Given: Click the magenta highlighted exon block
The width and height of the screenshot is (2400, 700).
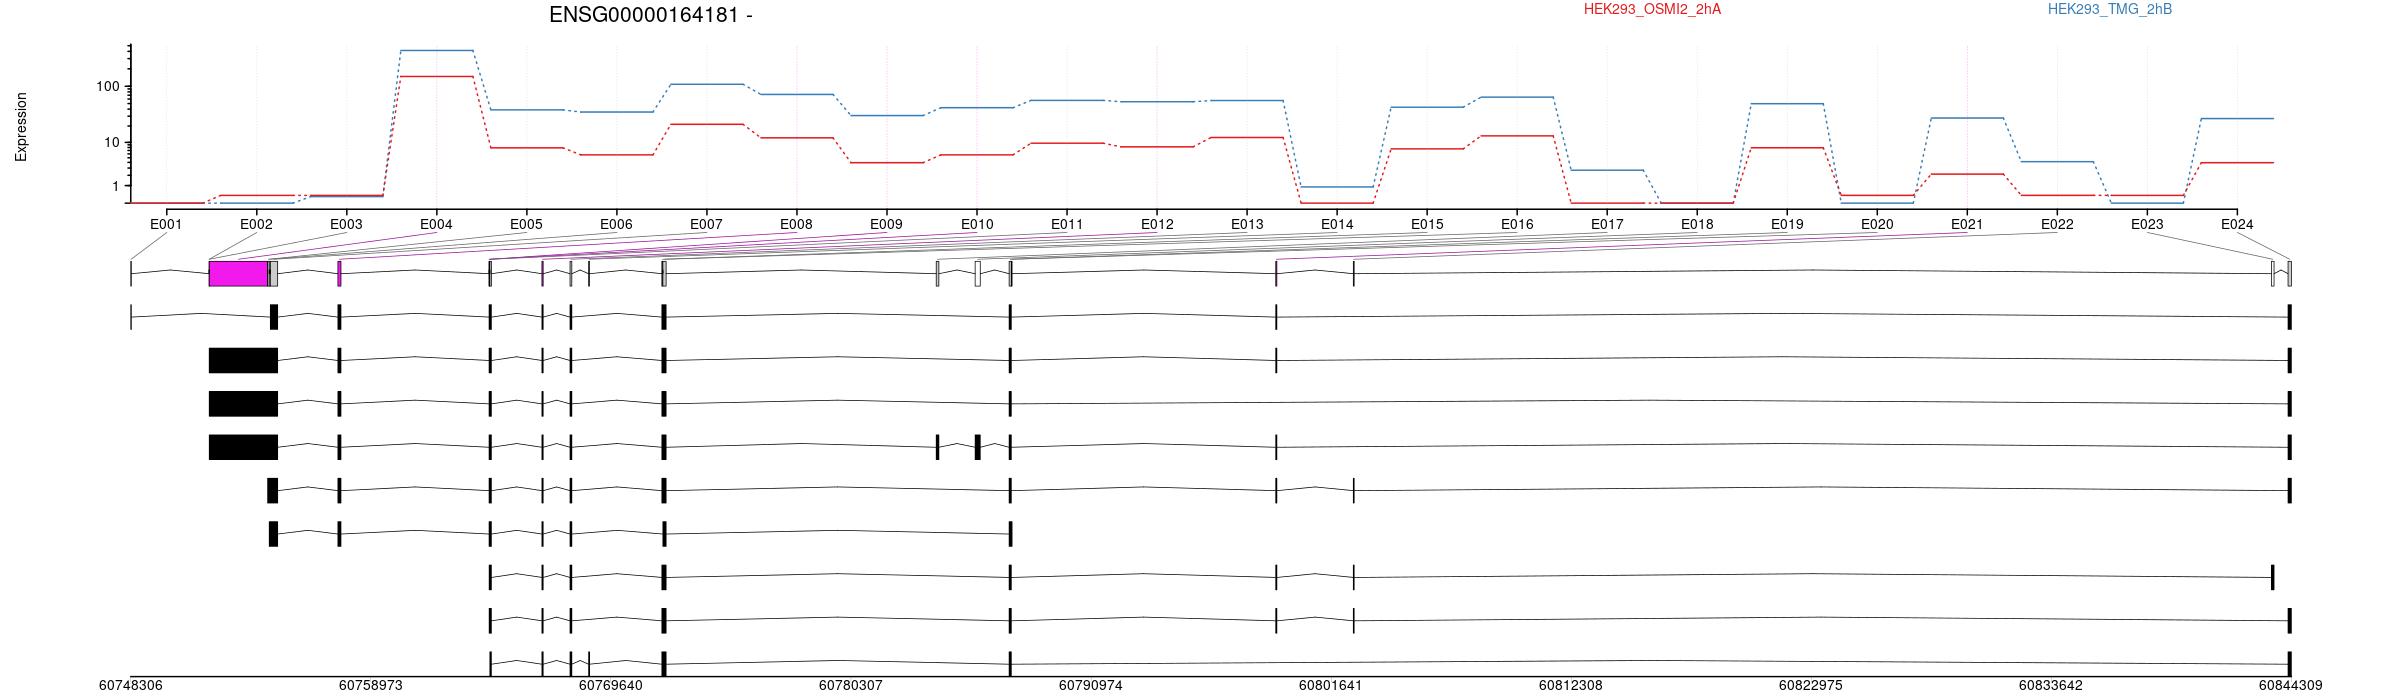Looking at the screenshot, I should click(x=238, y=274).
